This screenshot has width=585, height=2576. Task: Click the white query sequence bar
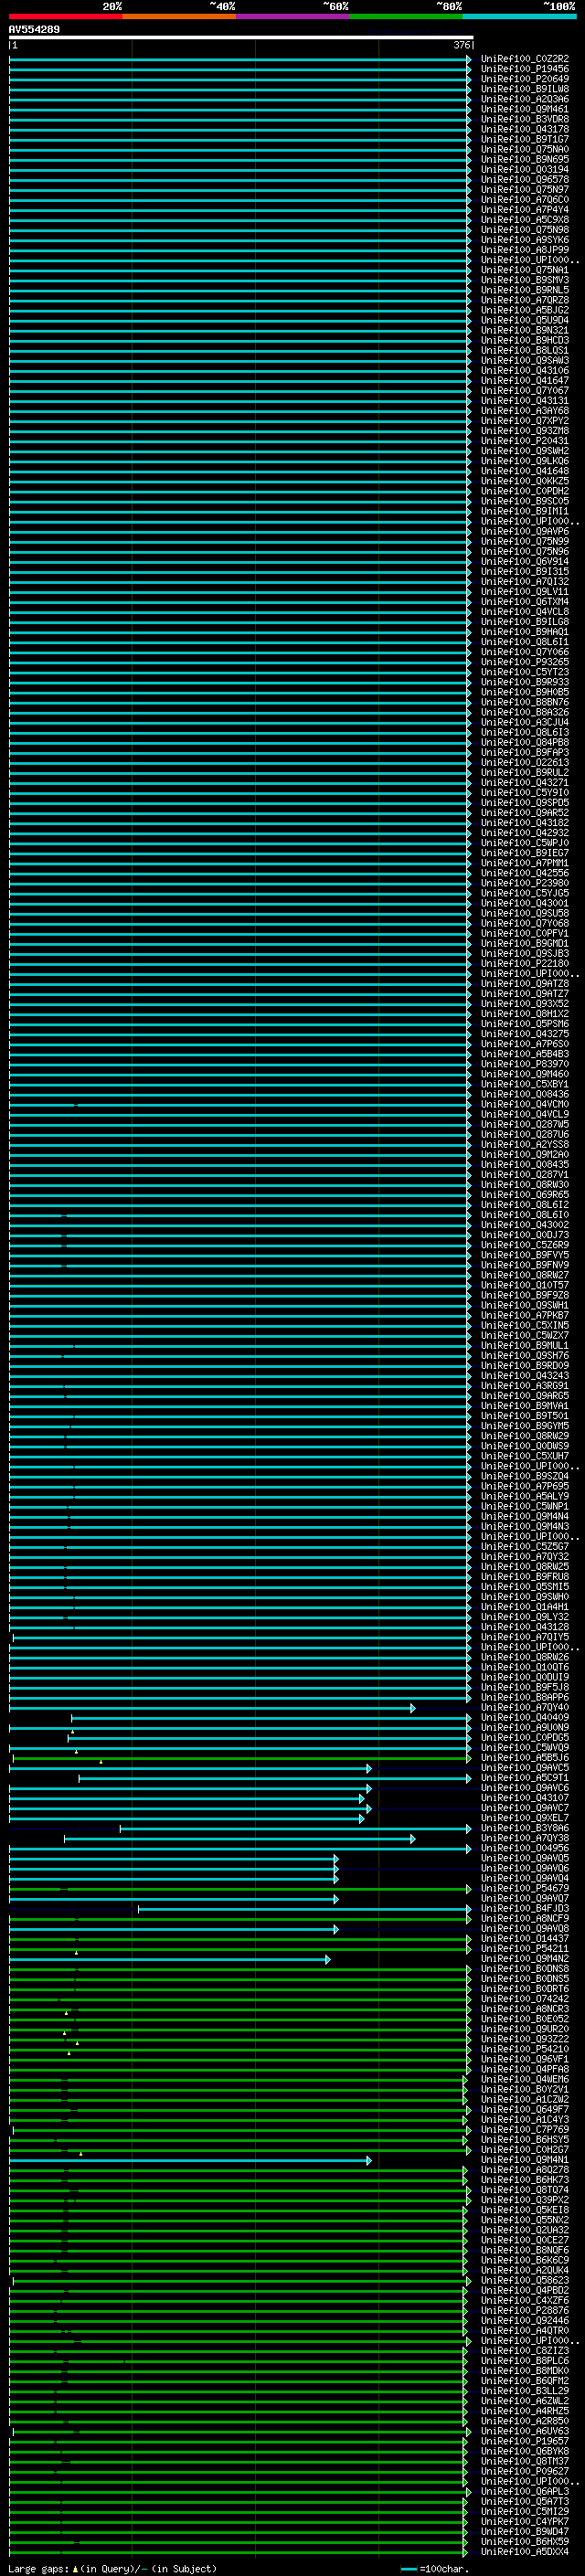click(241, 38)
